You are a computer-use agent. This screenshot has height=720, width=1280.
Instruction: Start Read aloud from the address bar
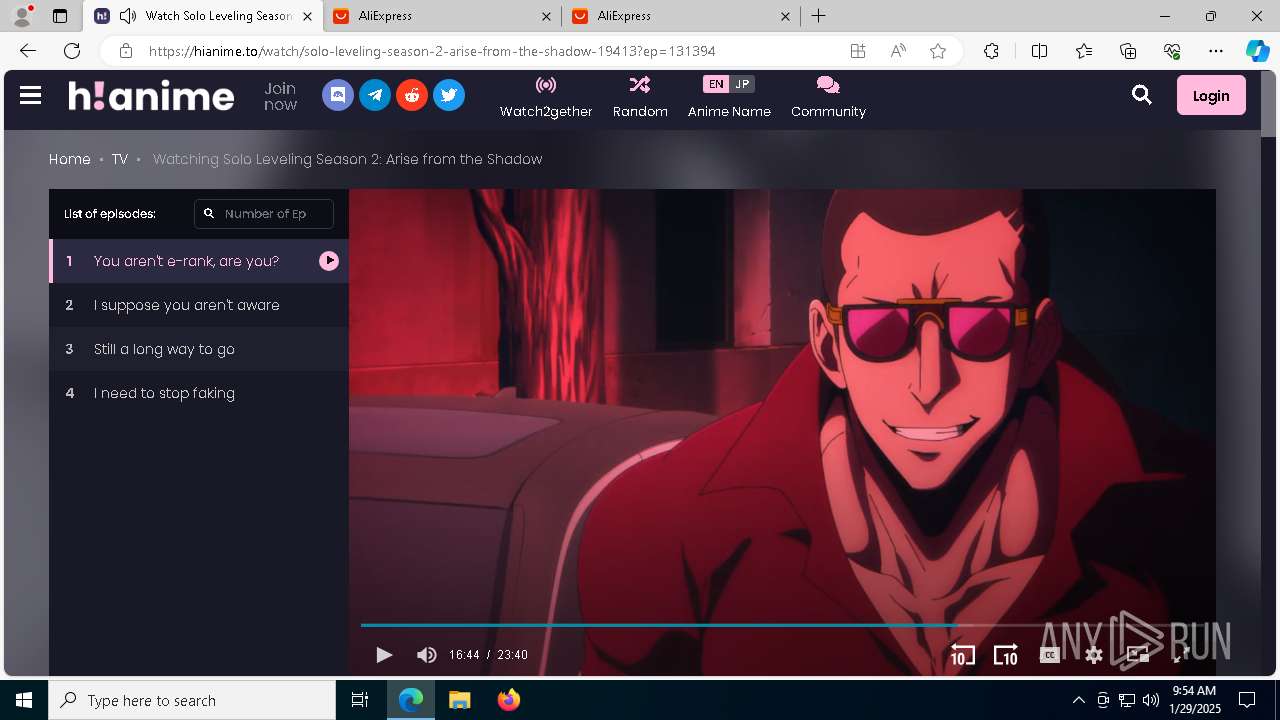pos(898,51)
